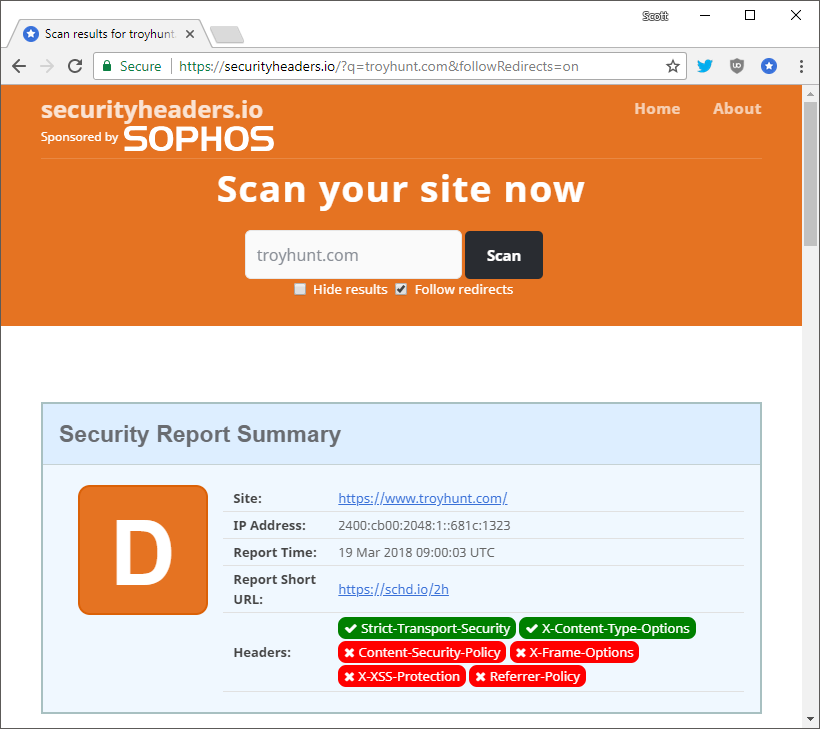
Task: Reload the page with refresh icon
Action: (x=74, y=66)
